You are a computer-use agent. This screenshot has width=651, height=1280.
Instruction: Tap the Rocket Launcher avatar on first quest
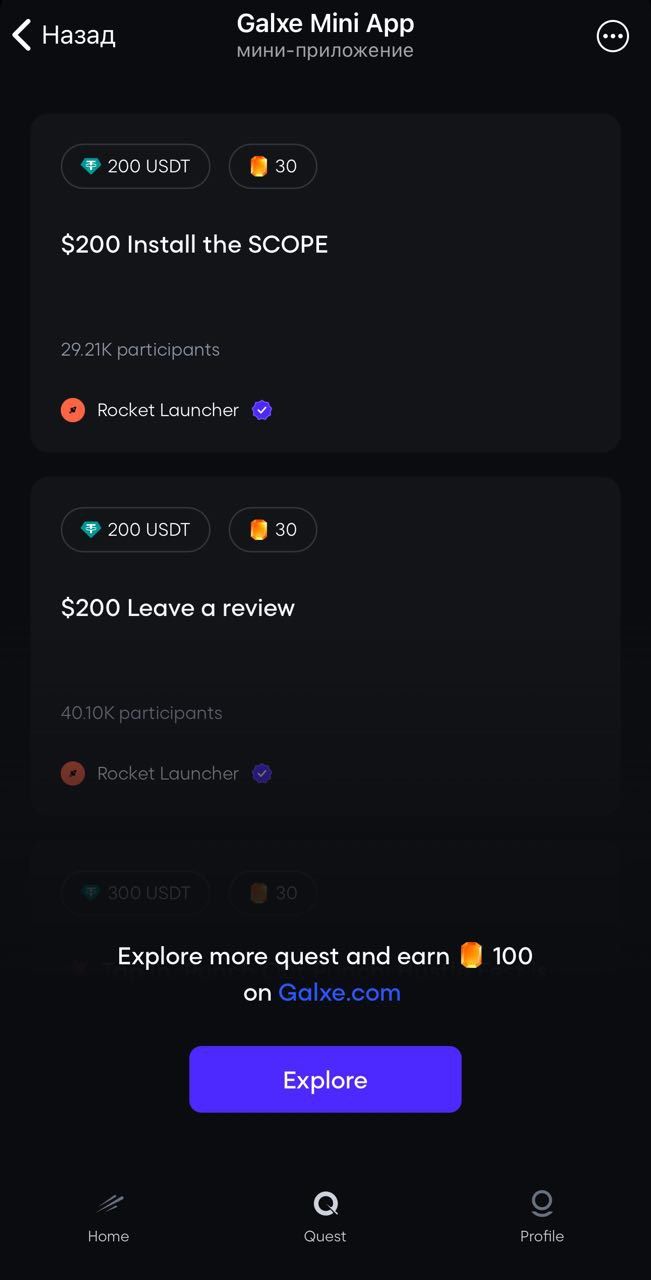coord(72,409)
